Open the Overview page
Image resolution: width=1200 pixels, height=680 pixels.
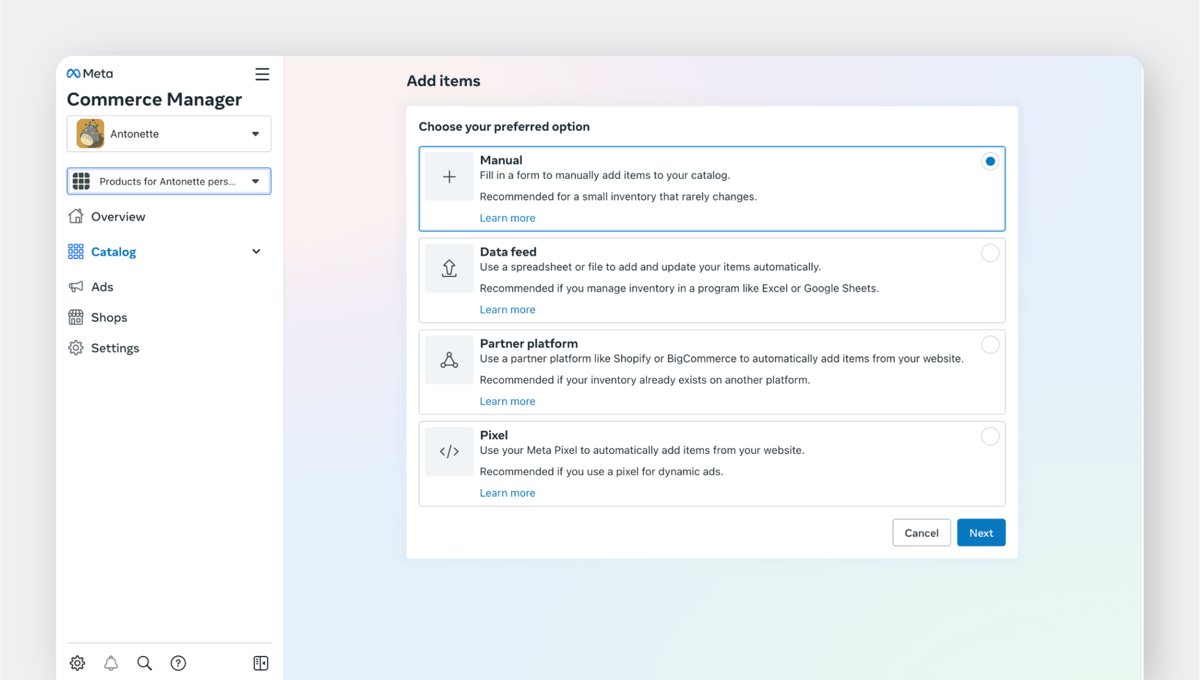pos(116,216)
